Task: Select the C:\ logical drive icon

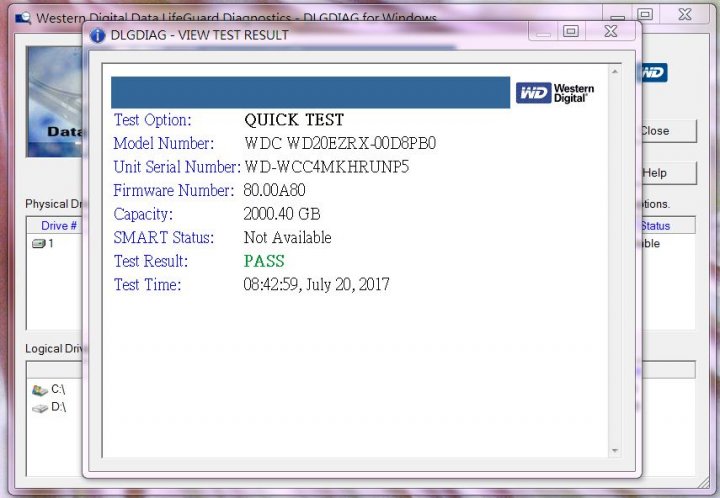Action: tap(40, 390)
